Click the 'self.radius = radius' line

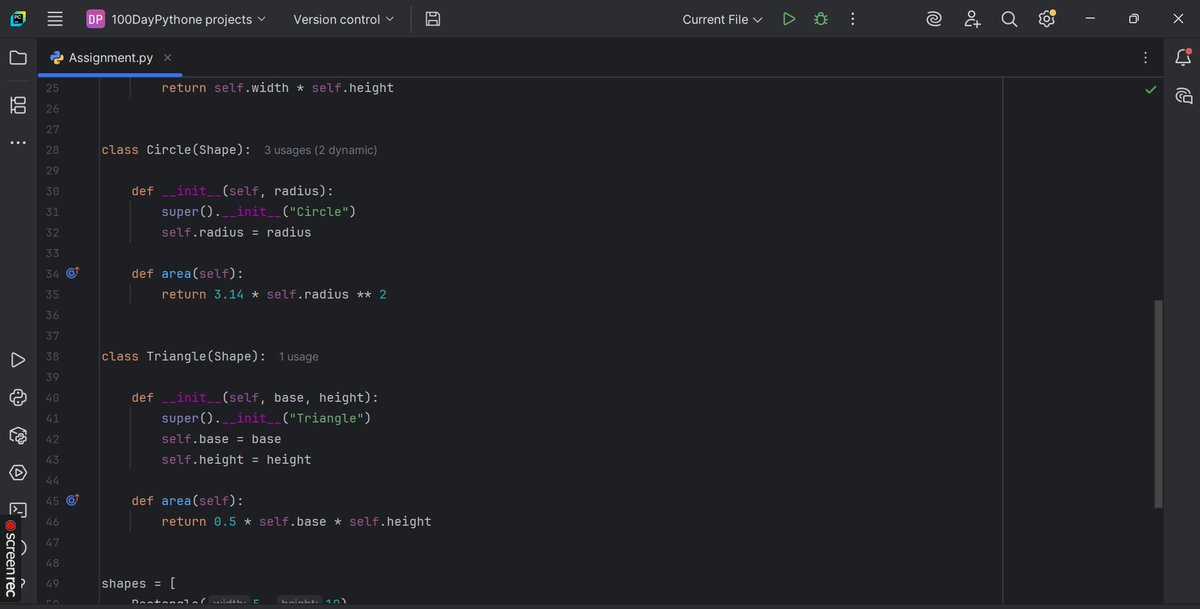[236, 232]
